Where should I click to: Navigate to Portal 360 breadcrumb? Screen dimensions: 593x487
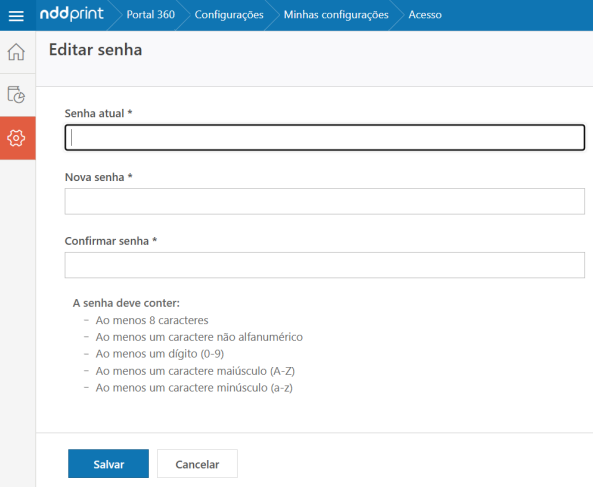(151, 15)
